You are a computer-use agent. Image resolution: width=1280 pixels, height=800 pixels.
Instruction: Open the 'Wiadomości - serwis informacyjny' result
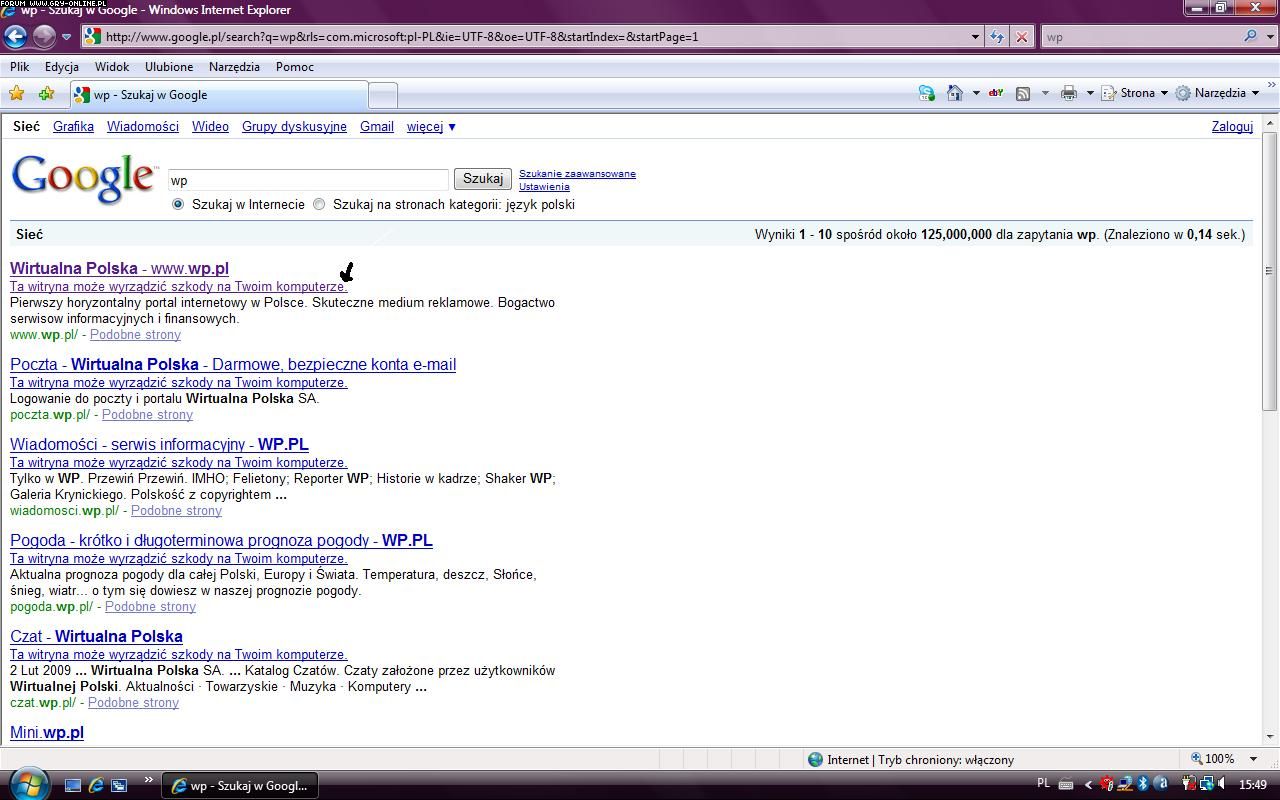159,445
